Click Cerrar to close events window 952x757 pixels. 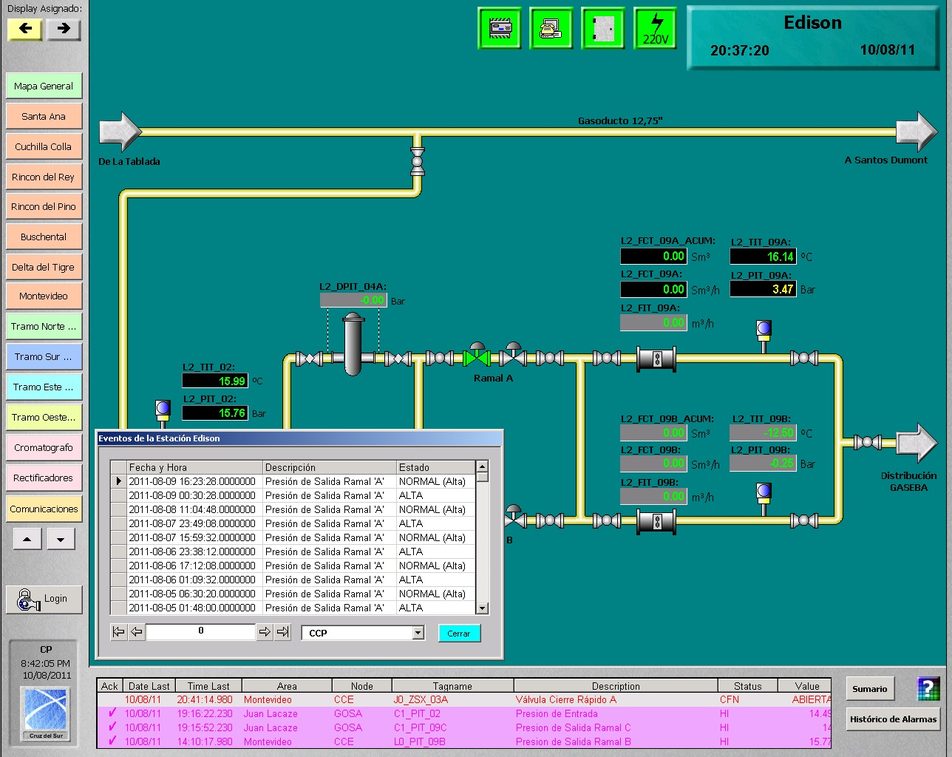click(459, 633)
